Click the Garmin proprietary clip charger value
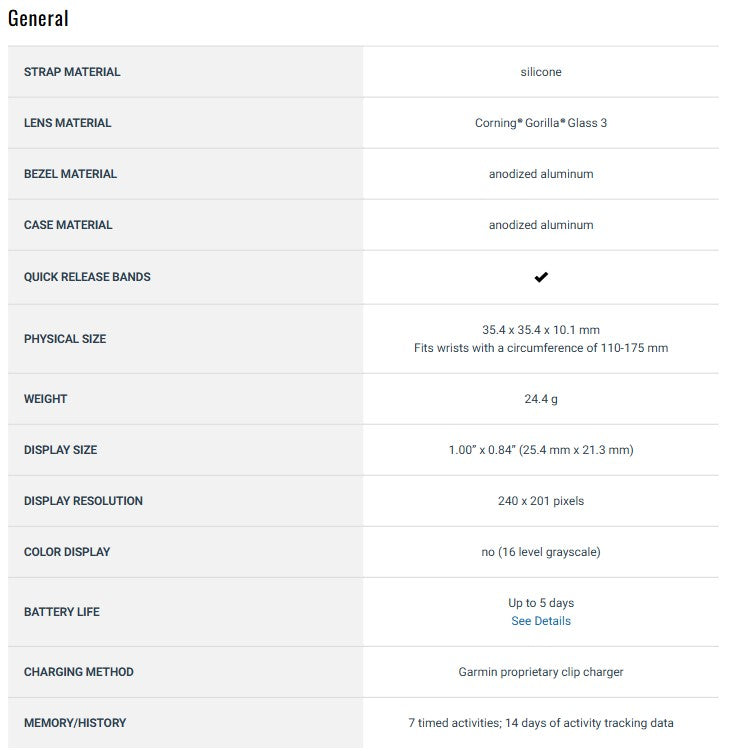Image resolution: width=732 pixels, height=756 pixels. [541, 672]
